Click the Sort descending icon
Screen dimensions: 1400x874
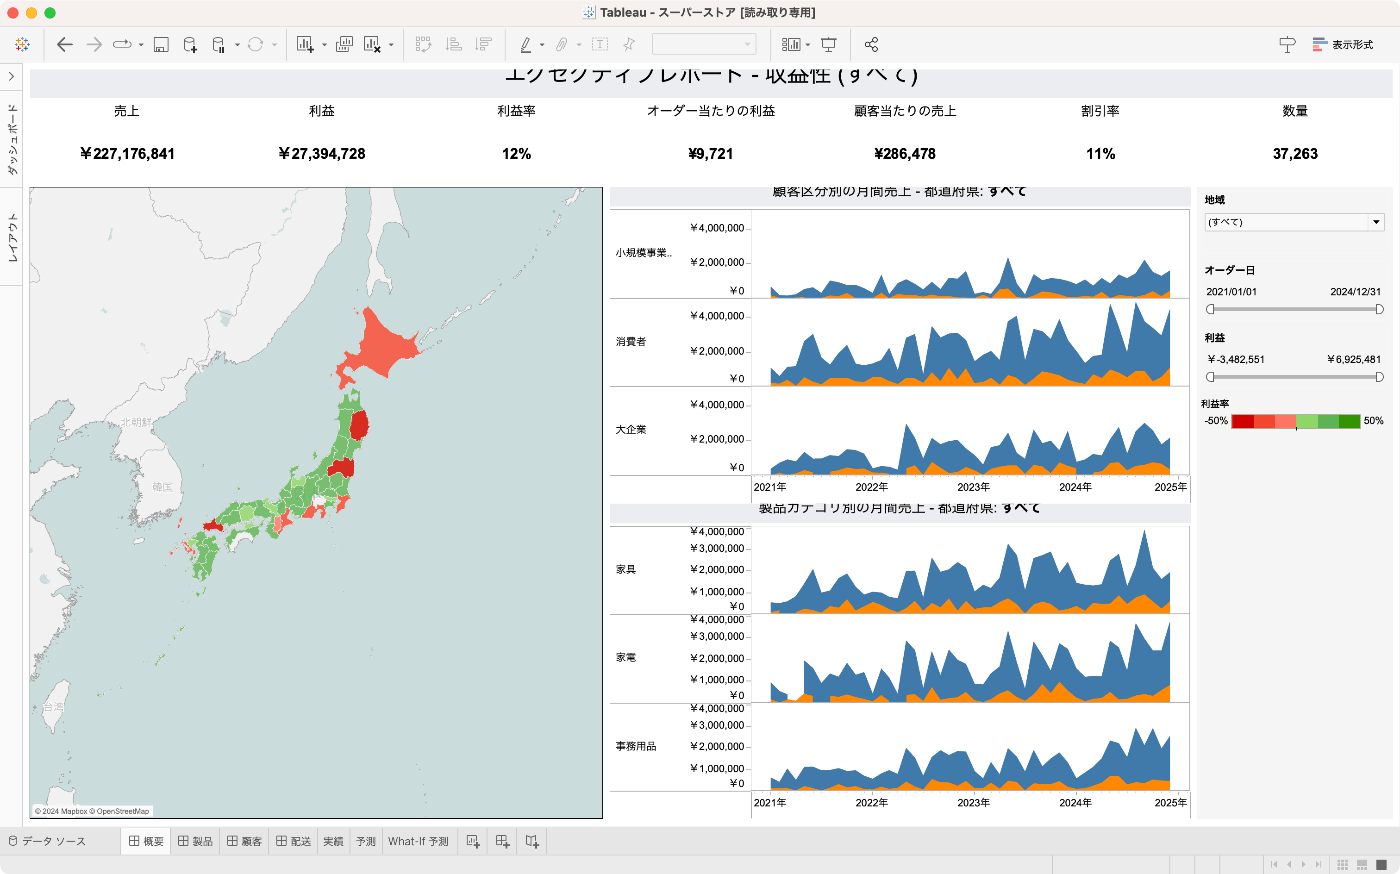coord(483,44)
